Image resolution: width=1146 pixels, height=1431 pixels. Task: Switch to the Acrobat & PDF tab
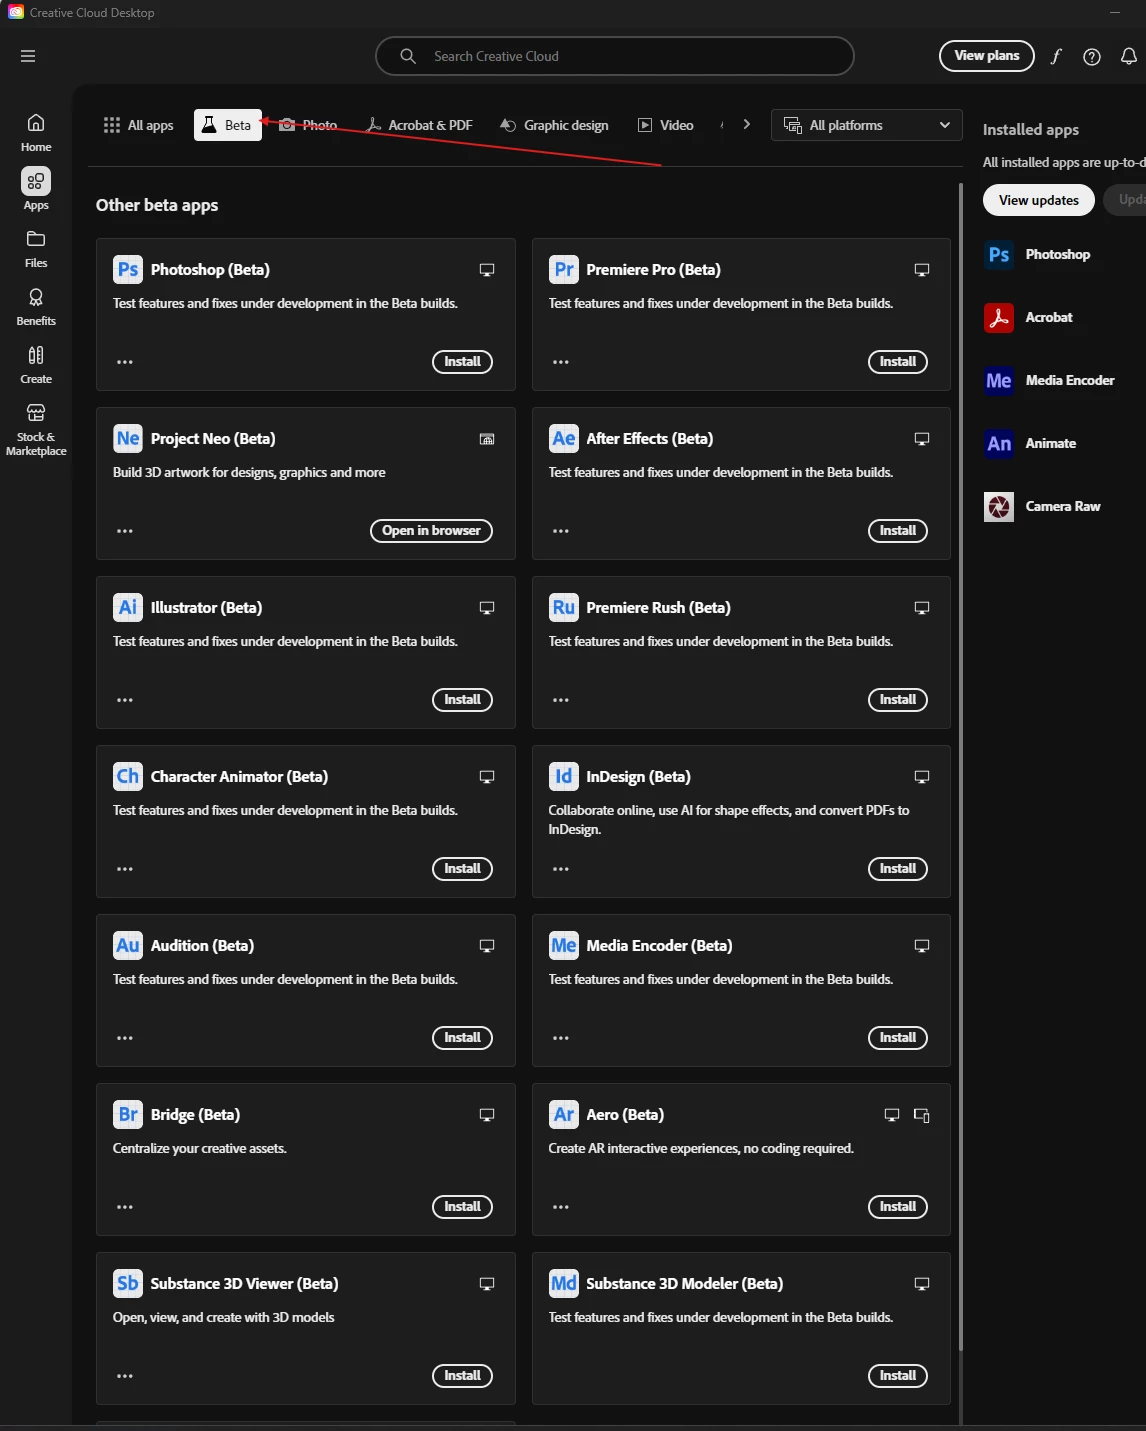pyautogui.click(x=419, y=125)
